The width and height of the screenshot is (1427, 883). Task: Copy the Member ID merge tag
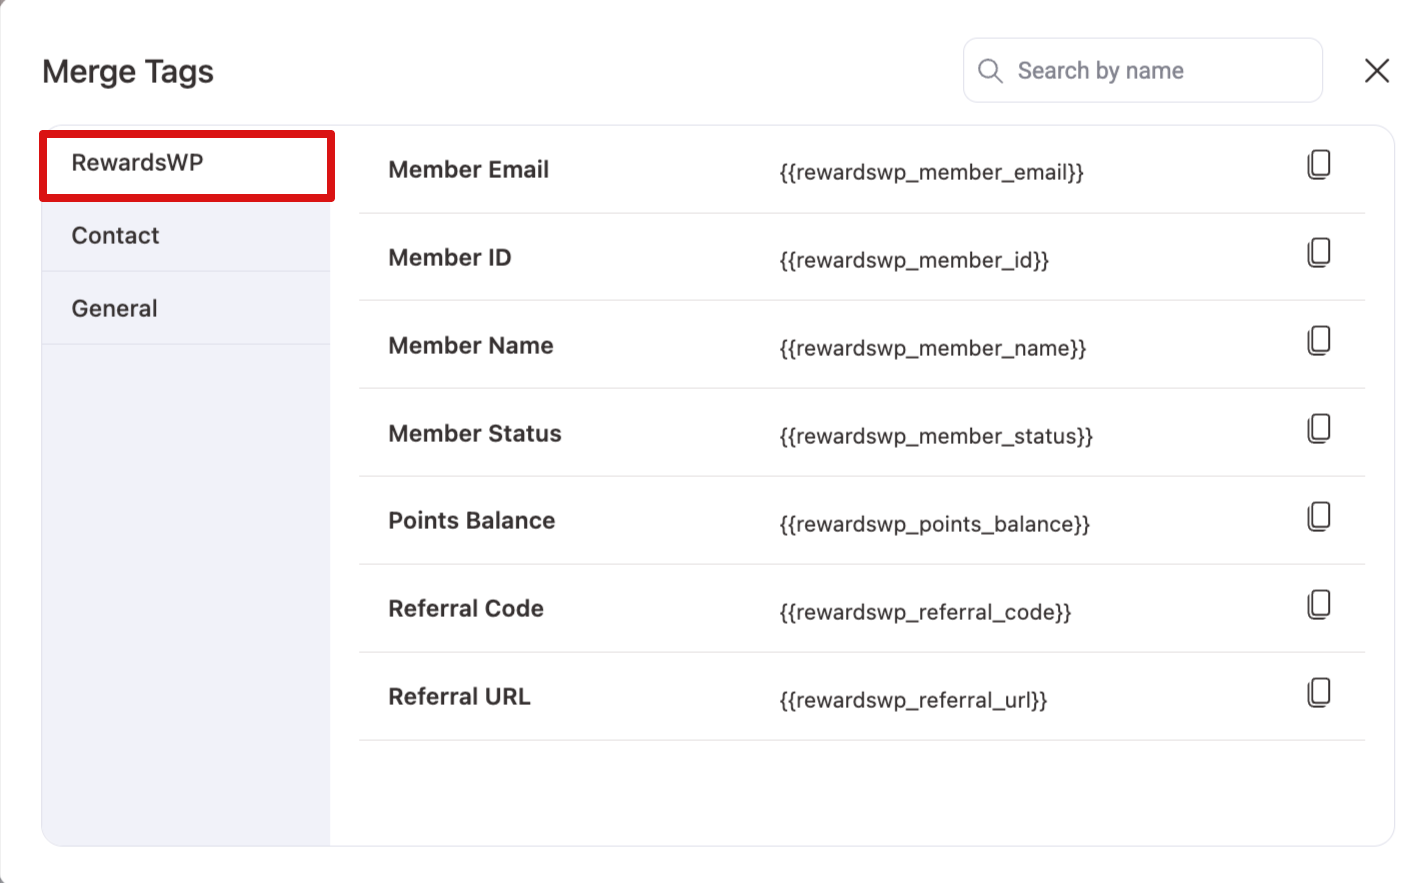click(x=1319, y=252)
